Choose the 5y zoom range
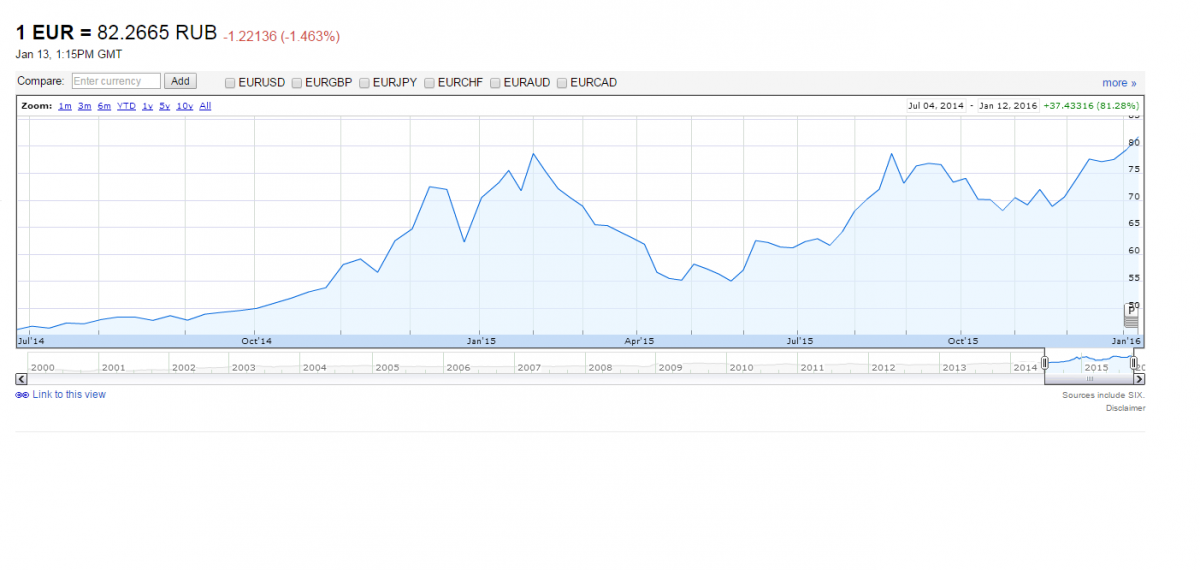Screen dimensions: 1200x570 click(x=164, y=106)
